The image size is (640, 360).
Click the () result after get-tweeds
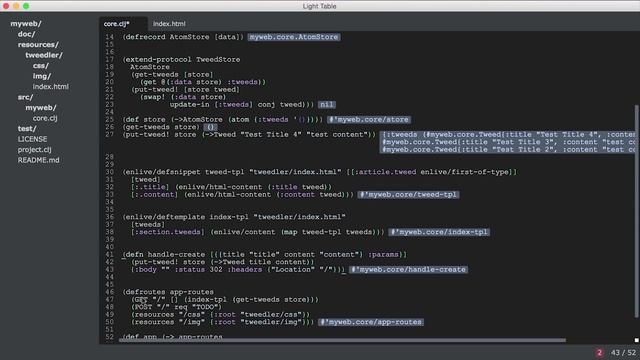[210, 127]
